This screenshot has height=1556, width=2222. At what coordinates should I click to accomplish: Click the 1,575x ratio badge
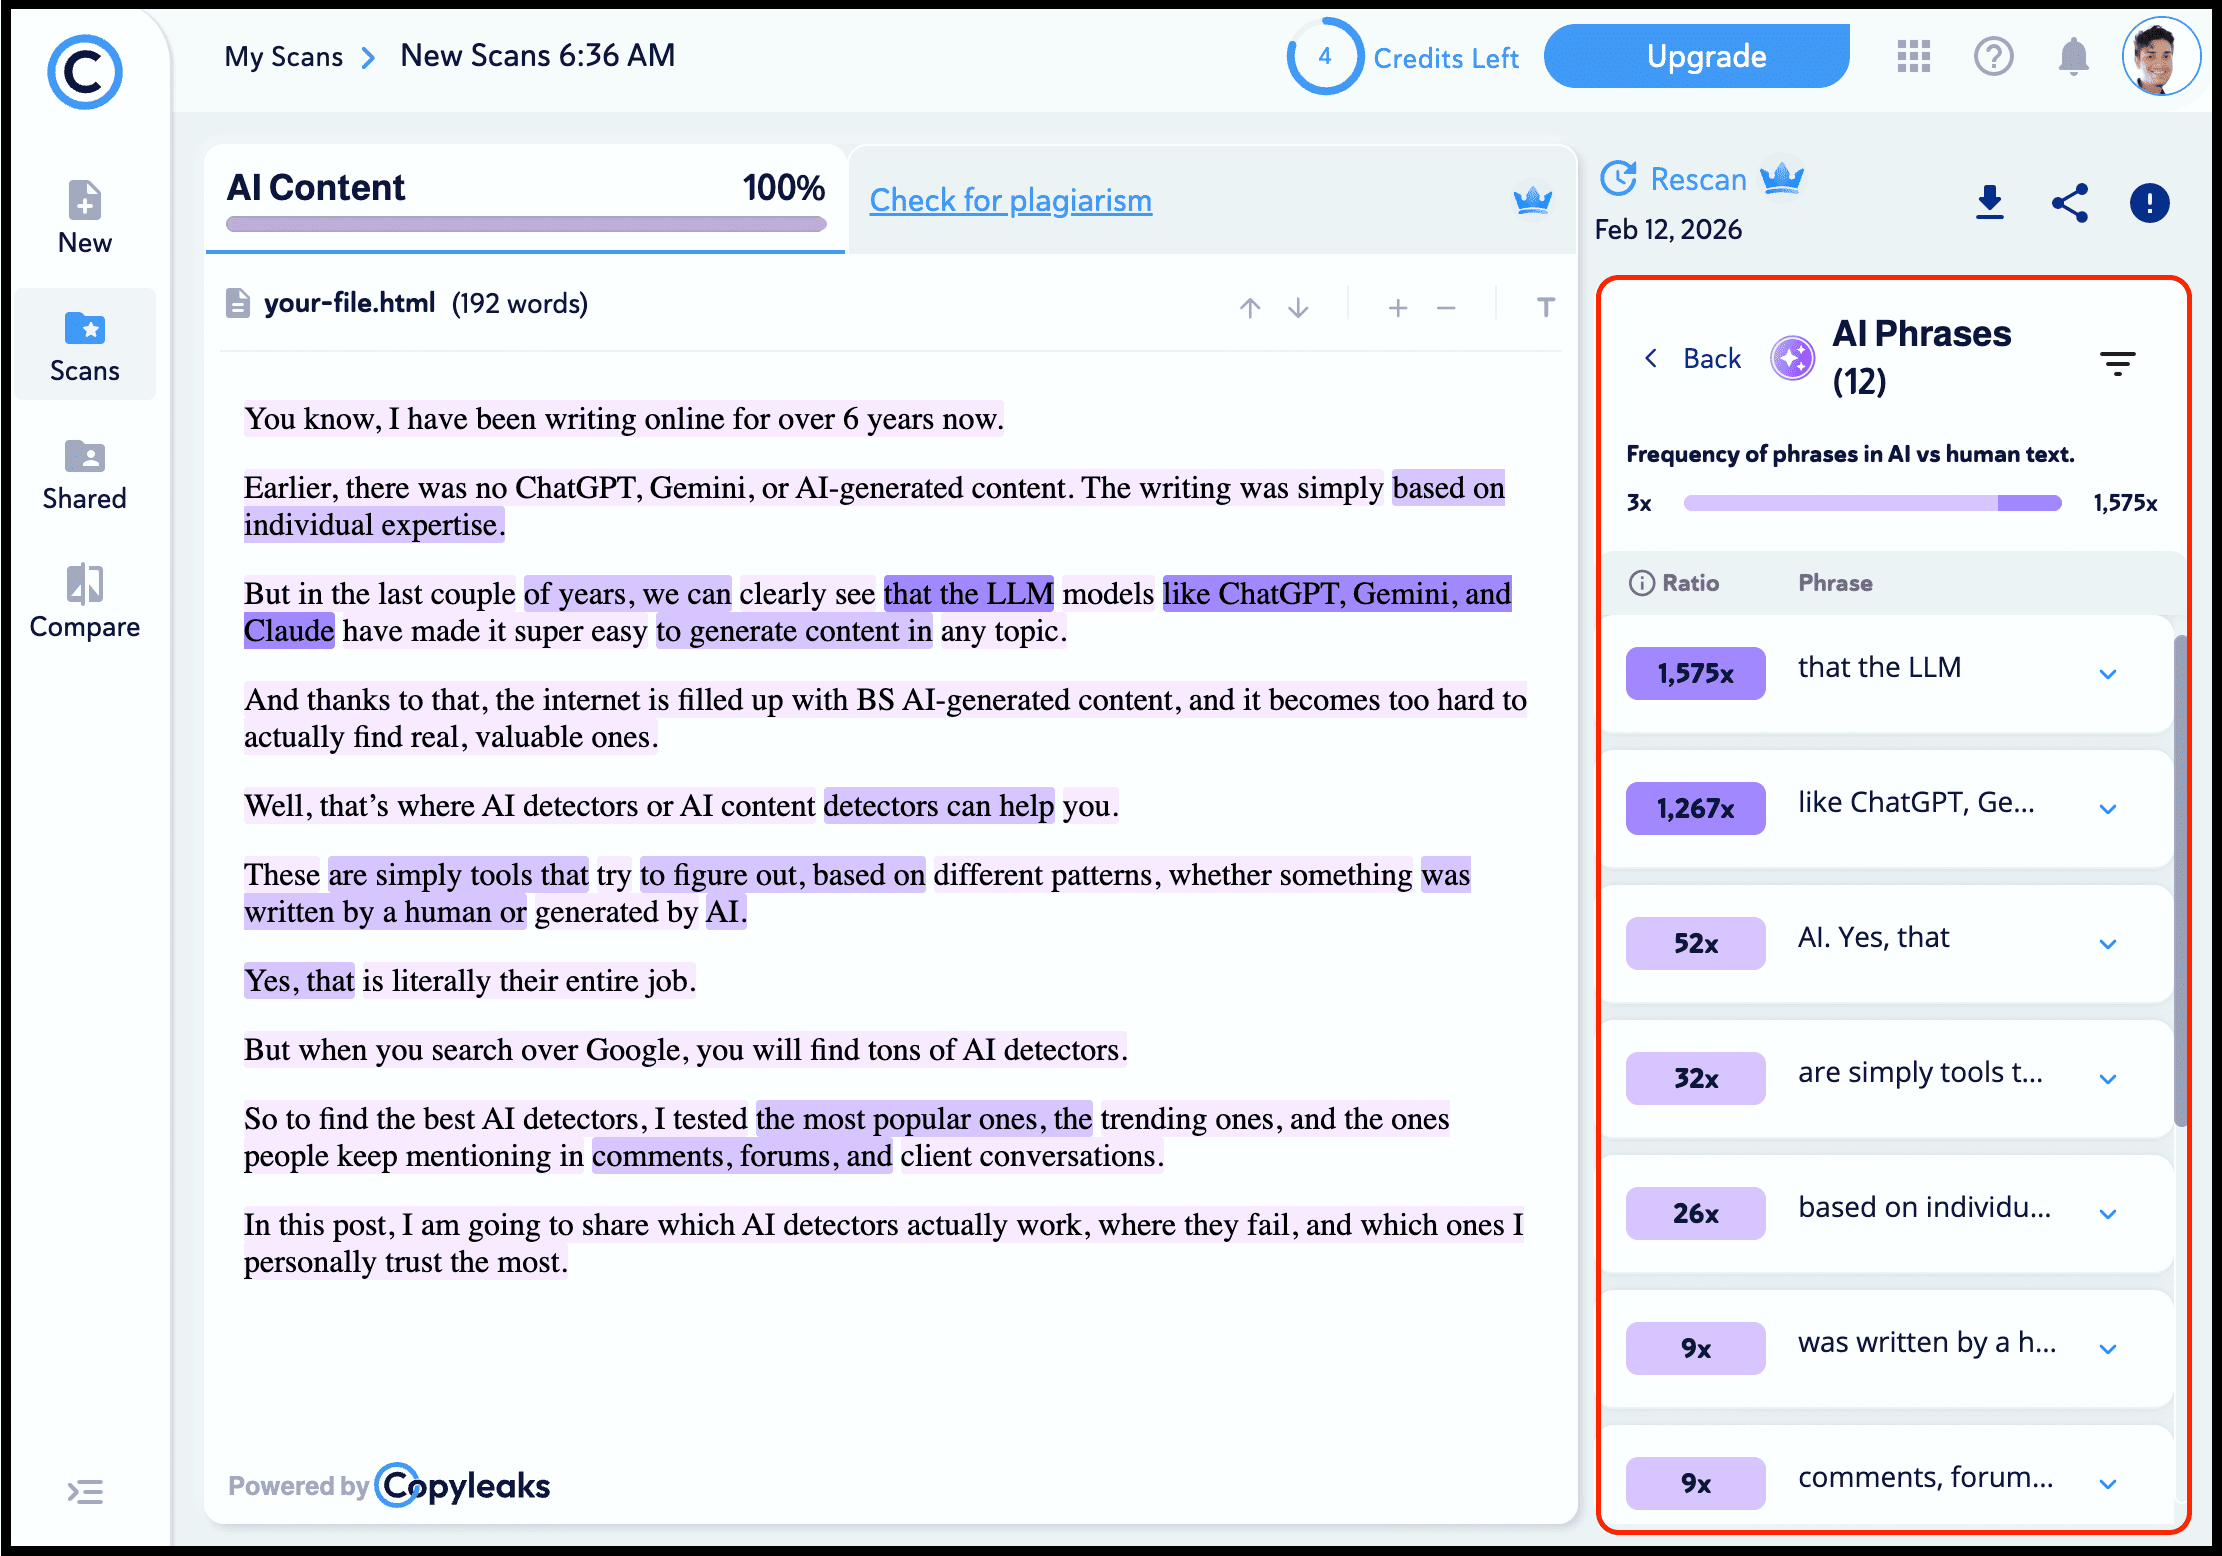click(1696, 673)
